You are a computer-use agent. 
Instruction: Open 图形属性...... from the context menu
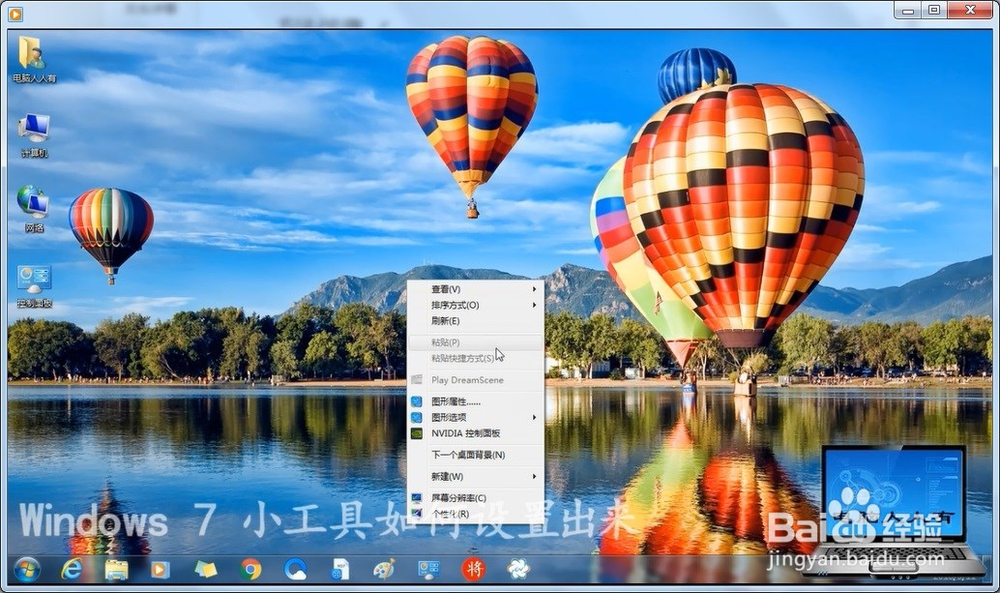click(475, 402)
